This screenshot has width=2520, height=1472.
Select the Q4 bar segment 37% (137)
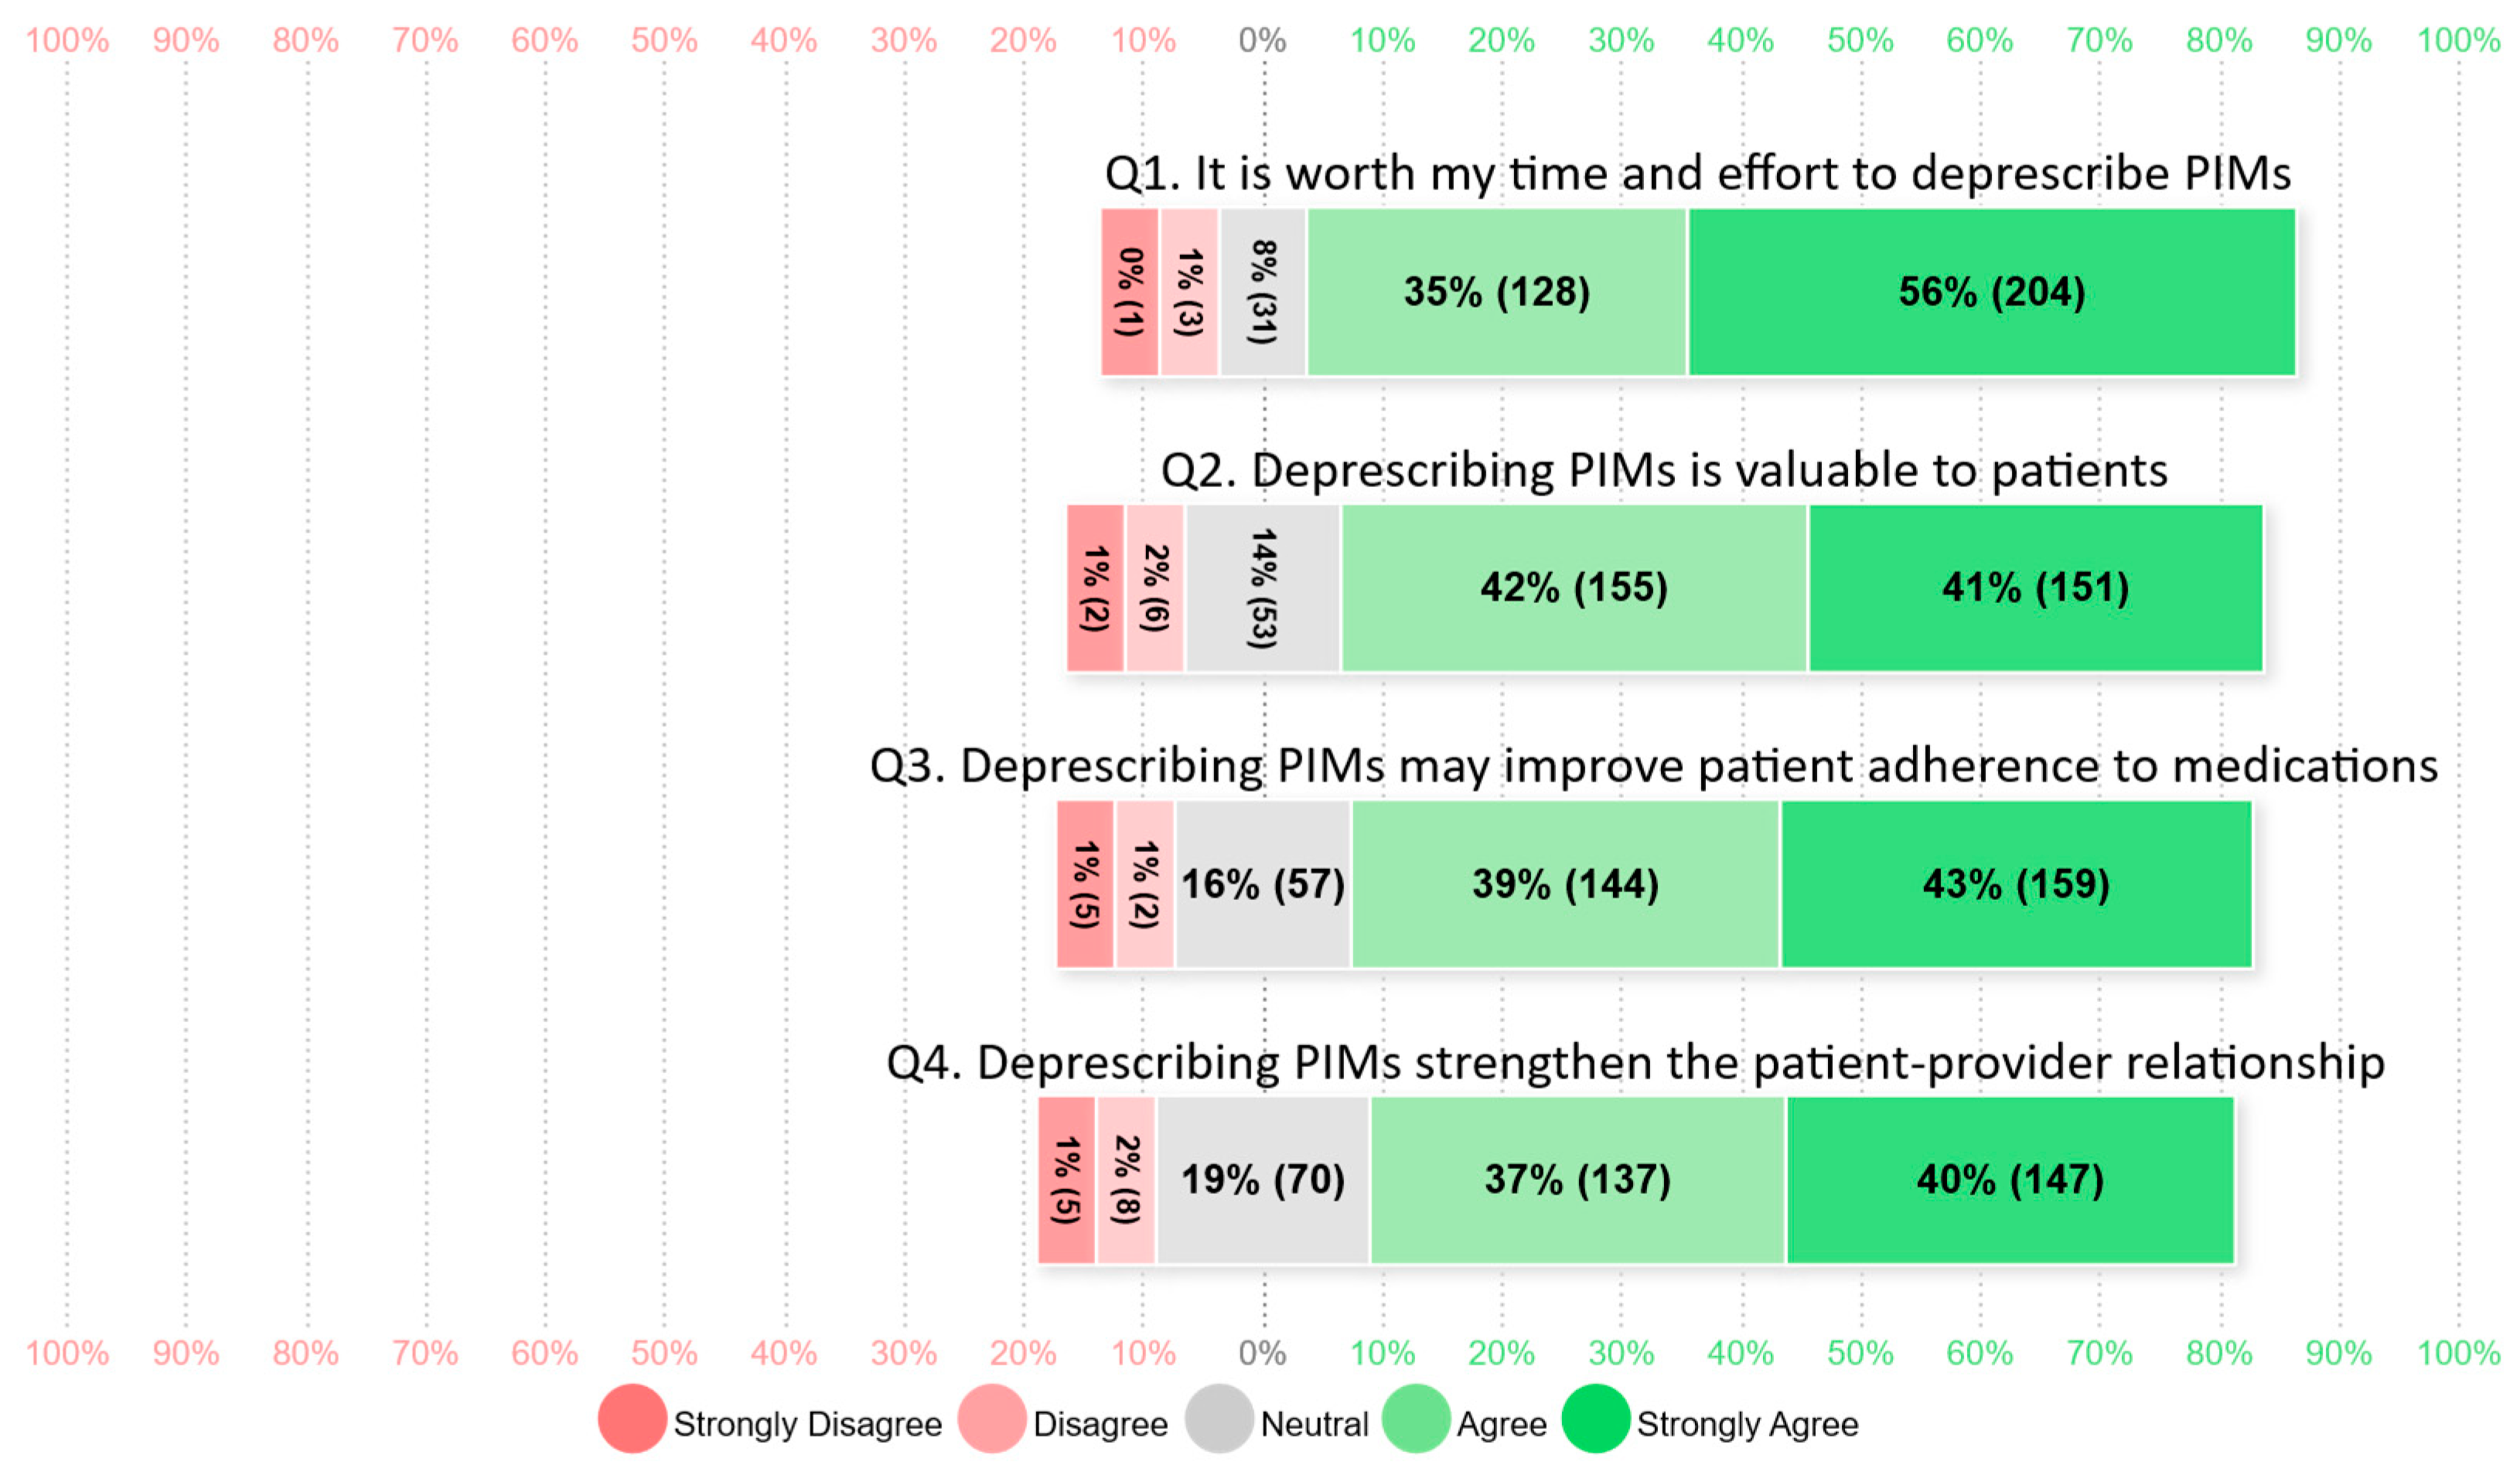click(x=1577, y=1180)
